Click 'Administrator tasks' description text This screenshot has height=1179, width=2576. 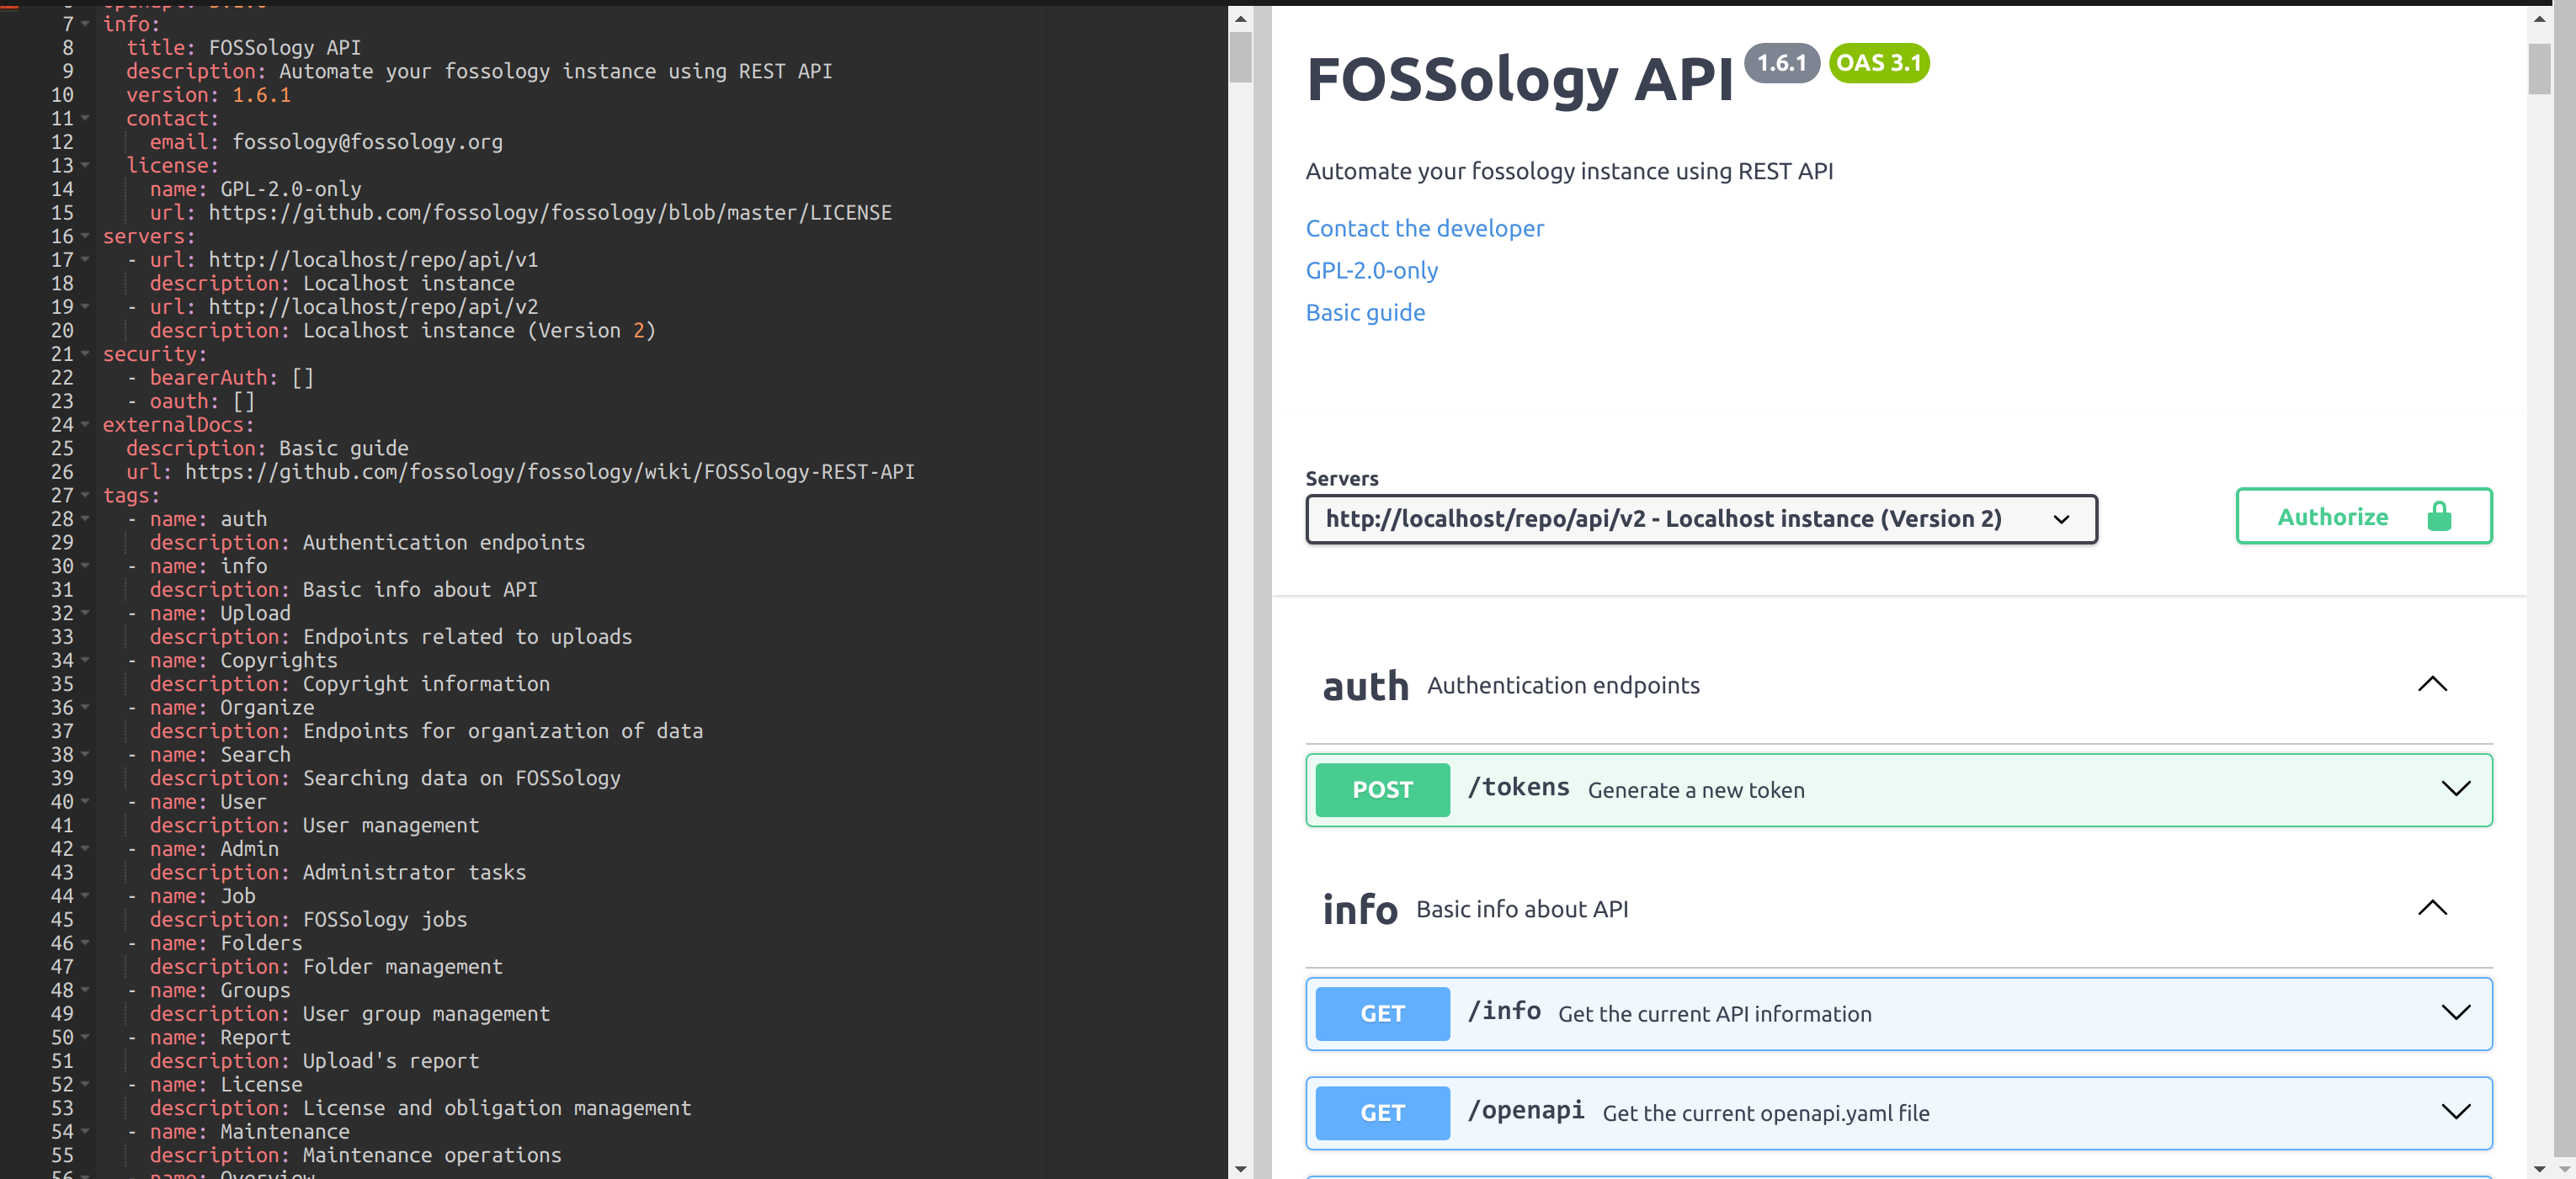pos(414,873)
